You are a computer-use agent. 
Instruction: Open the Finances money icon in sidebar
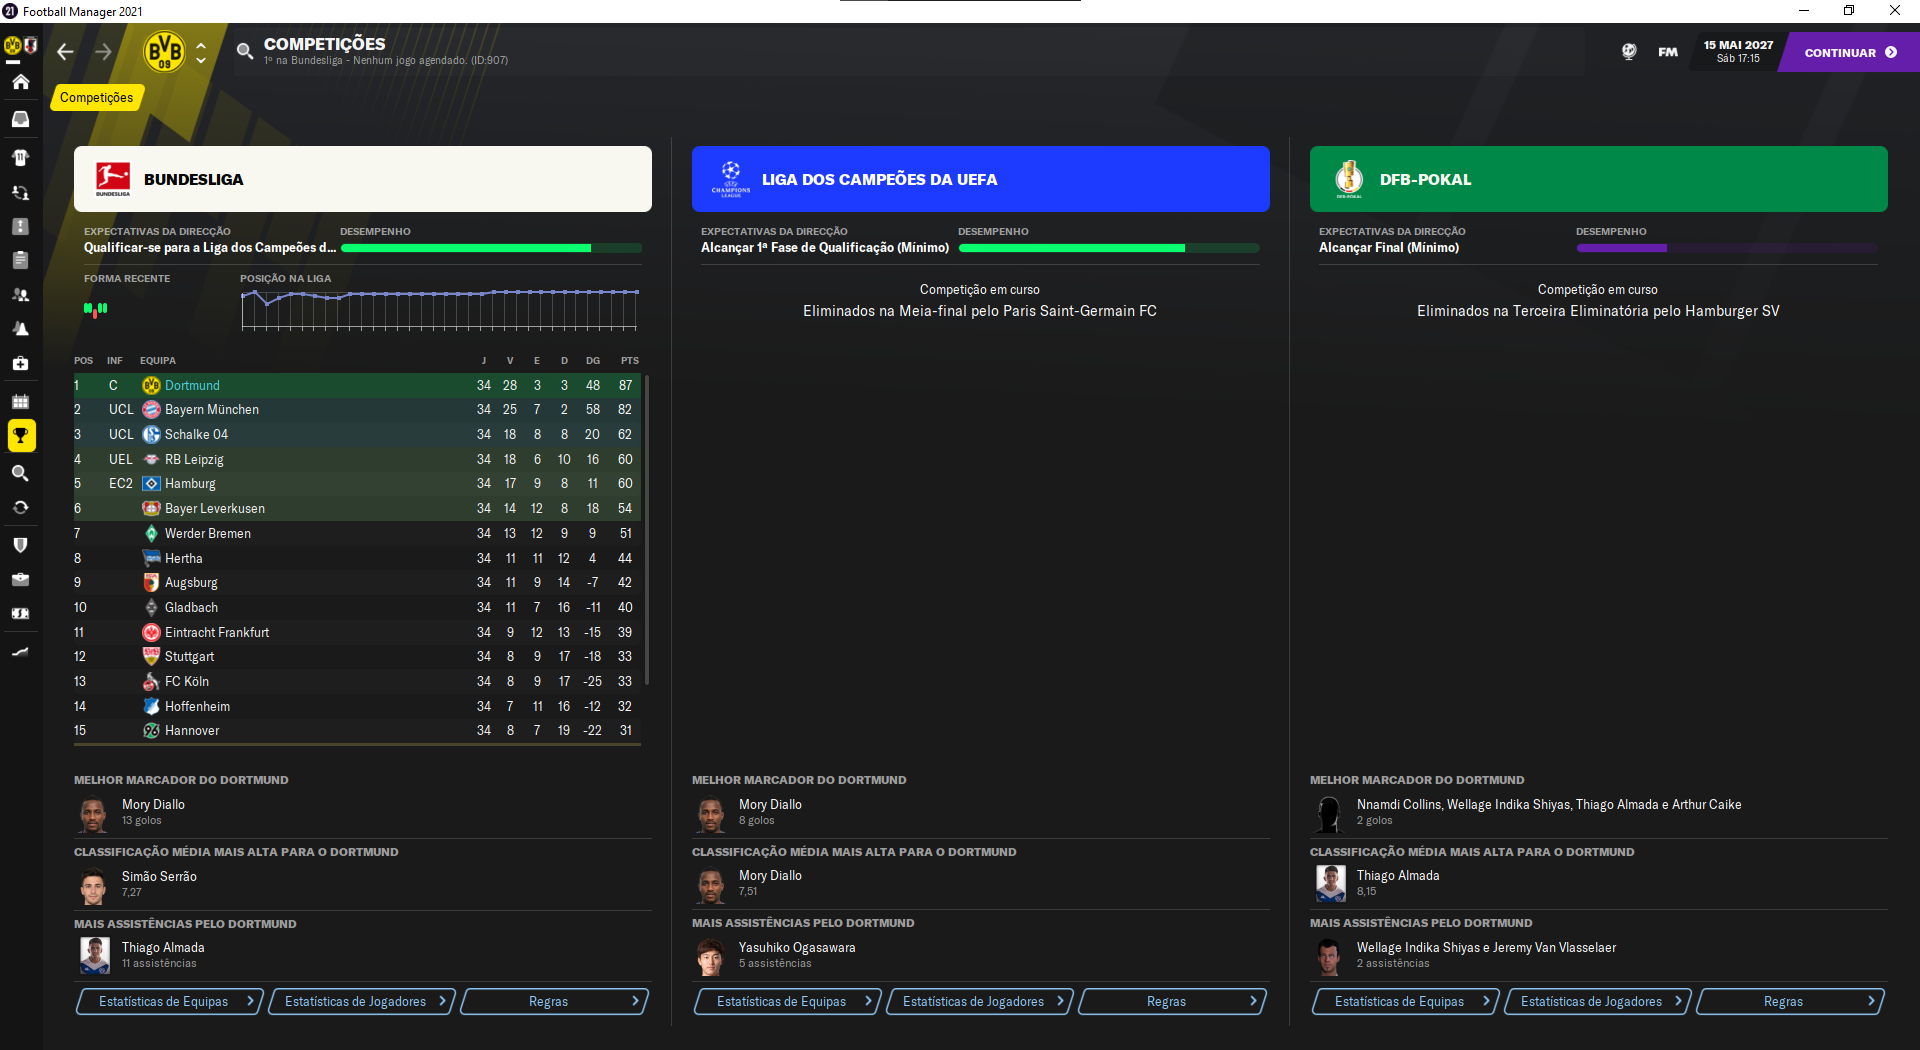pyautogui.click(x=20, y=614)
